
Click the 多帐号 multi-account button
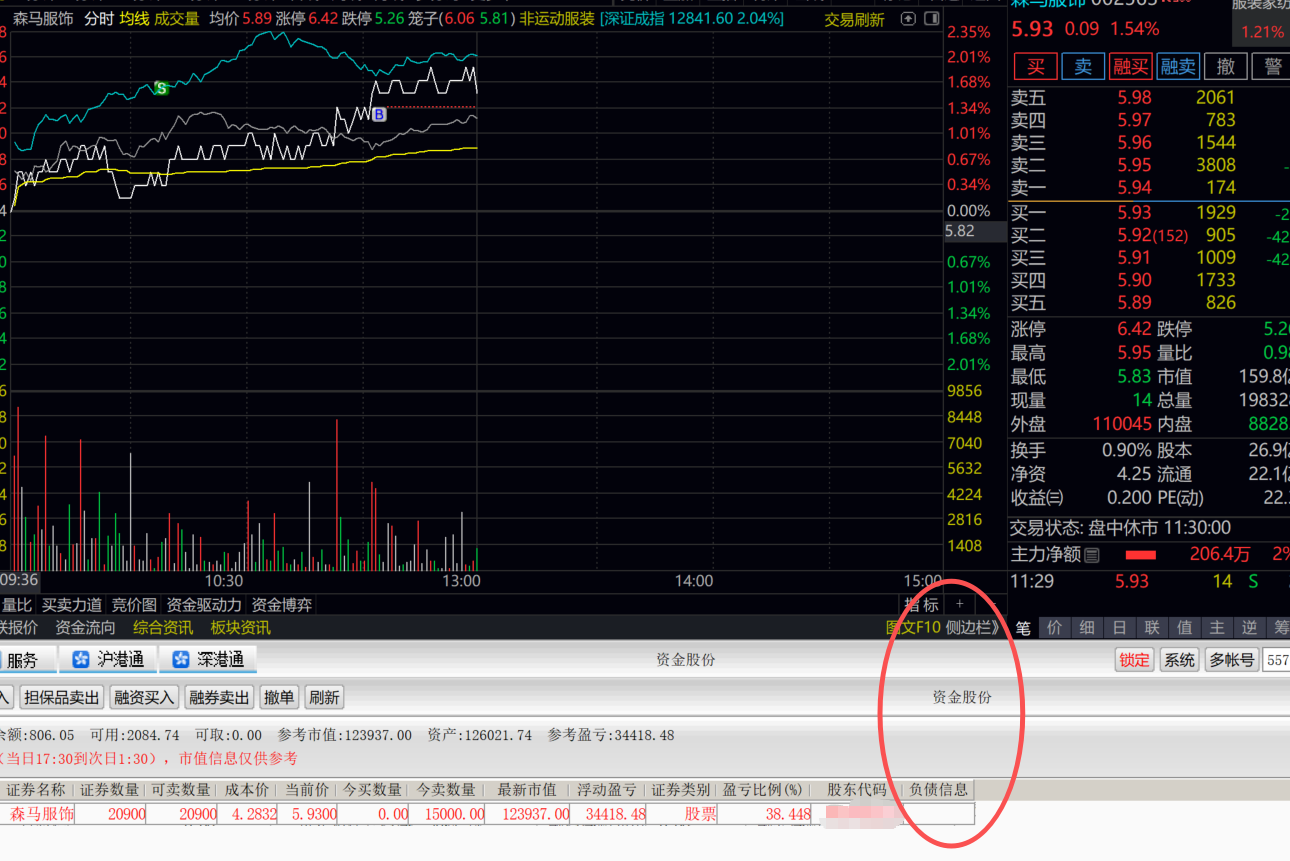click(1232, 660)
